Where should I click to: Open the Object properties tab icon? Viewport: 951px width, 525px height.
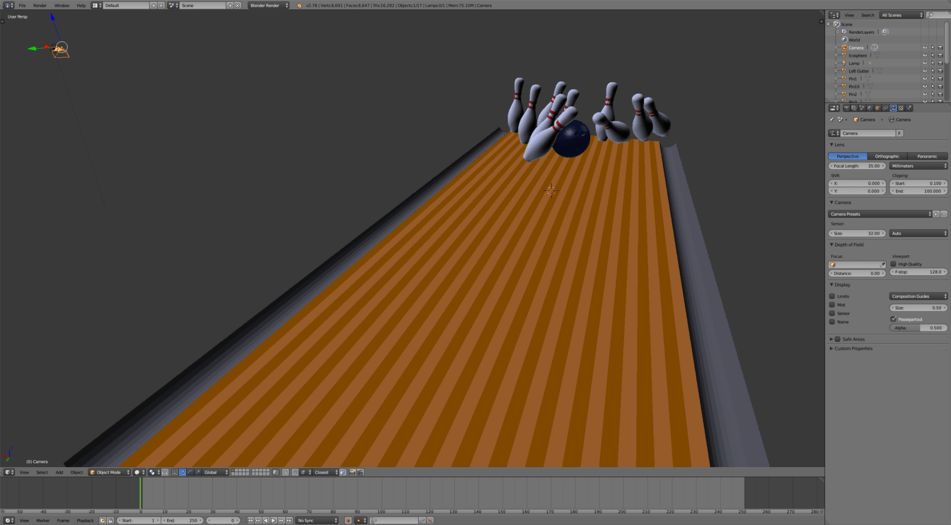pos(877,108)
